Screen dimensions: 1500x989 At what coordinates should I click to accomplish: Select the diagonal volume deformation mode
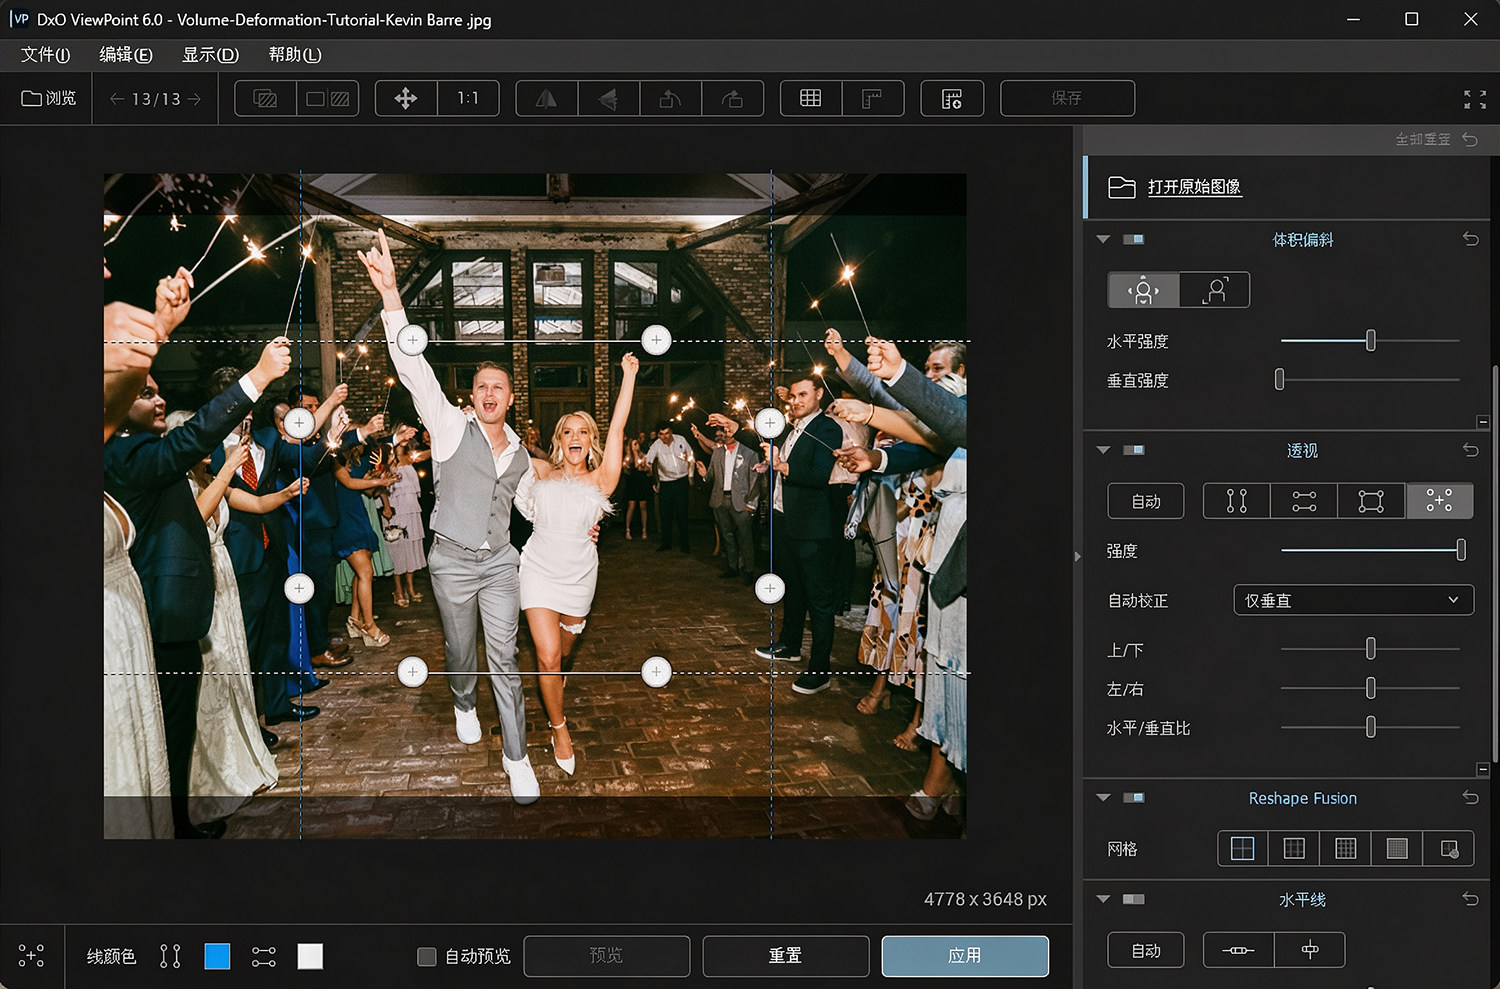pos(1215,290)
